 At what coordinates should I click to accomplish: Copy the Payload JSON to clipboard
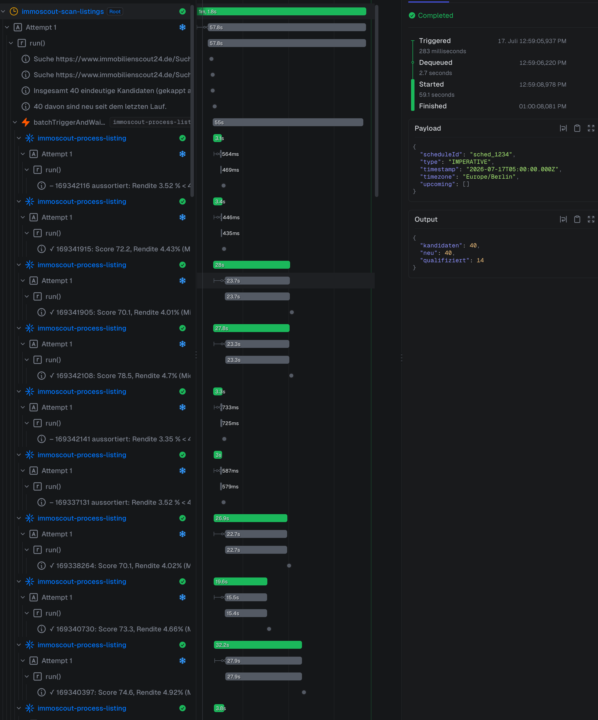point(577,128)
